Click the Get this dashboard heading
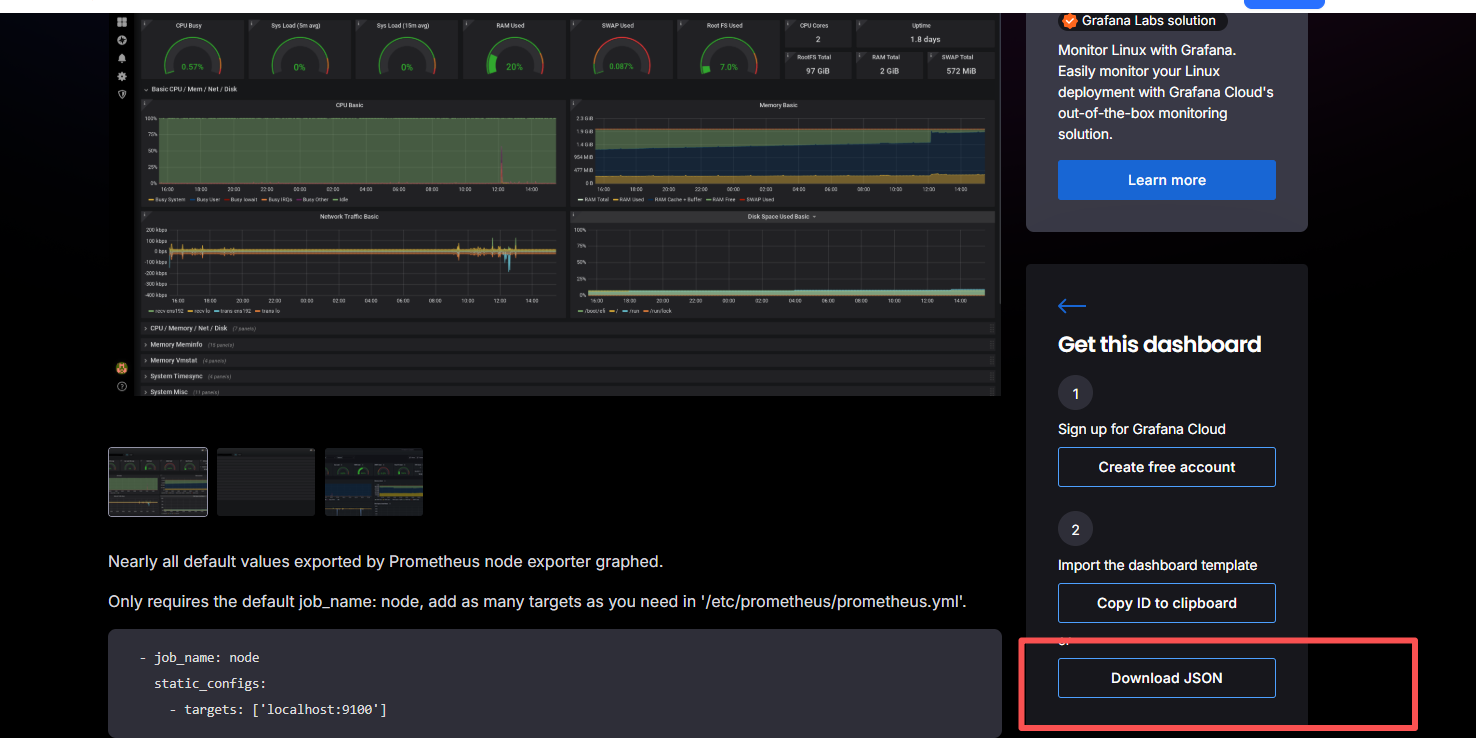The image size is (1476, 738). pyautogui.click(x=1160, y=344)
